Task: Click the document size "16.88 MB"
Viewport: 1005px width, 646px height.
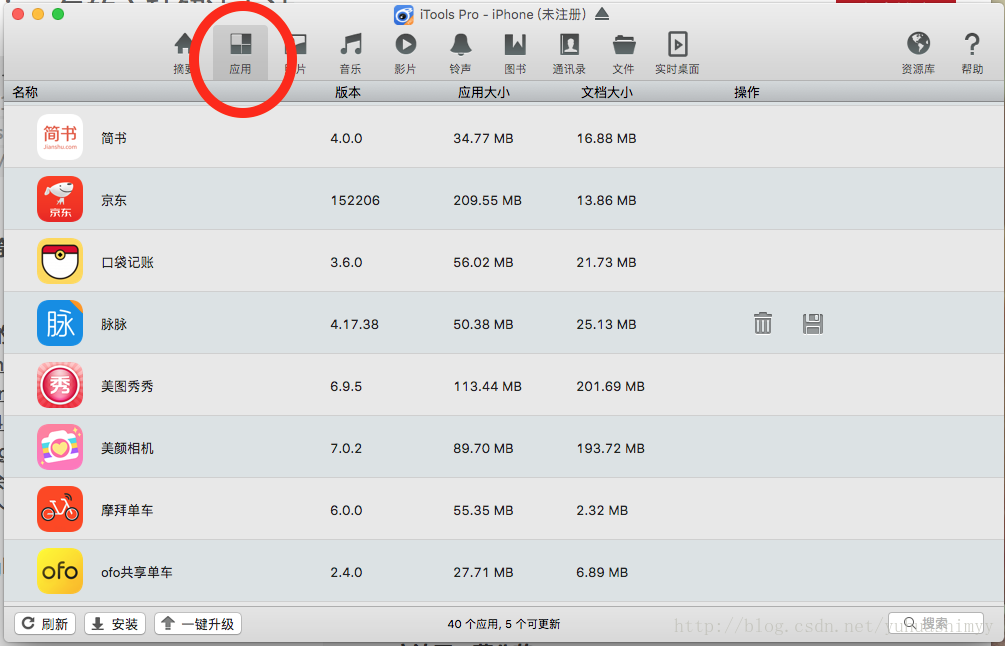Action: [606, 138]
